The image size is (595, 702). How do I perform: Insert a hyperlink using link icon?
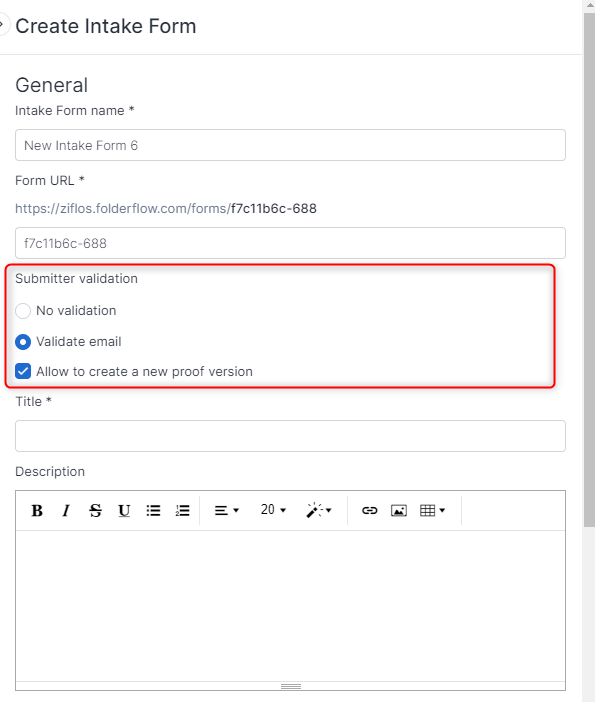click(369, 510)
